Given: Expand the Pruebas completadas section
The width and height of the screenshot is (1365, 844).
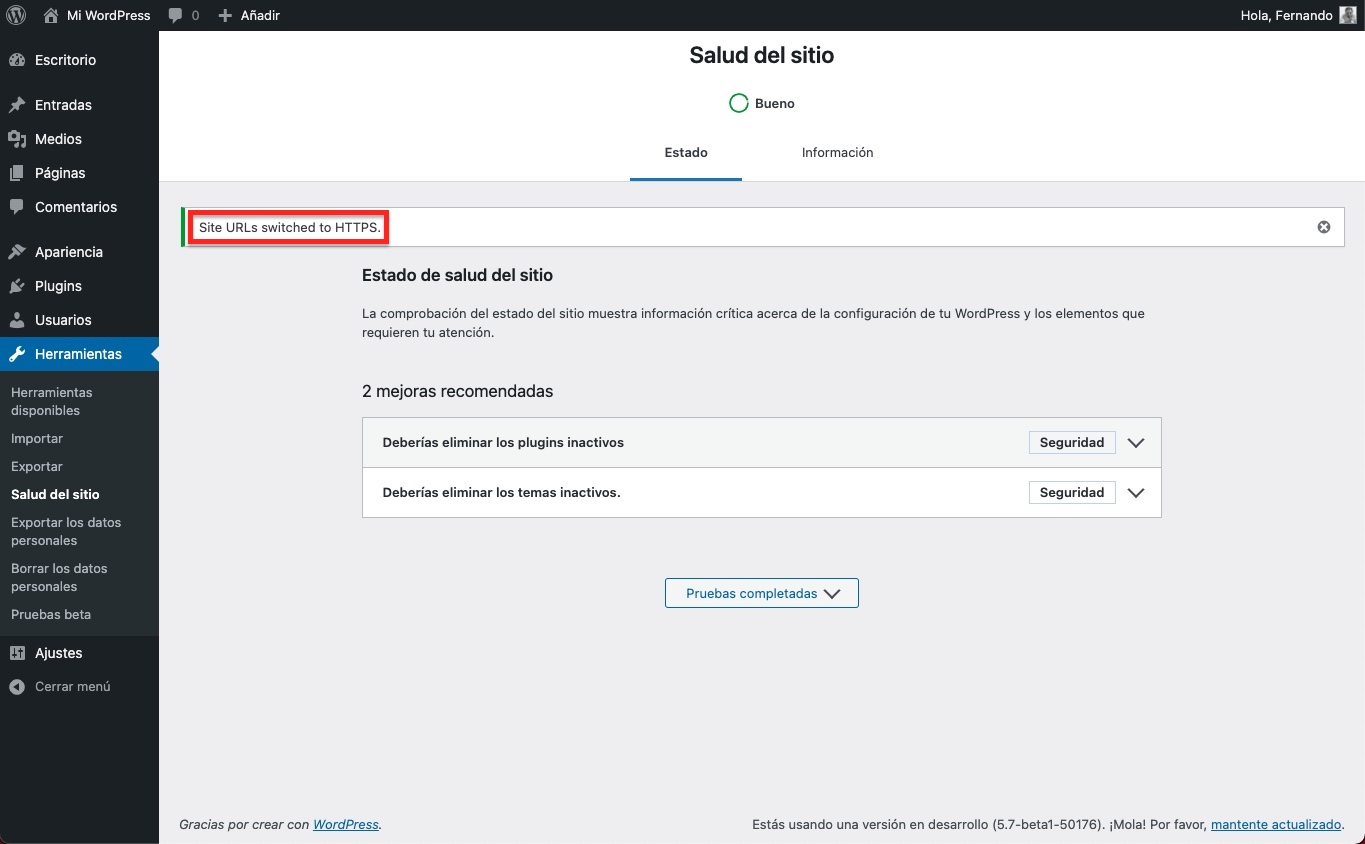Looking at the screenshot, I should click(x=761, y=593).
